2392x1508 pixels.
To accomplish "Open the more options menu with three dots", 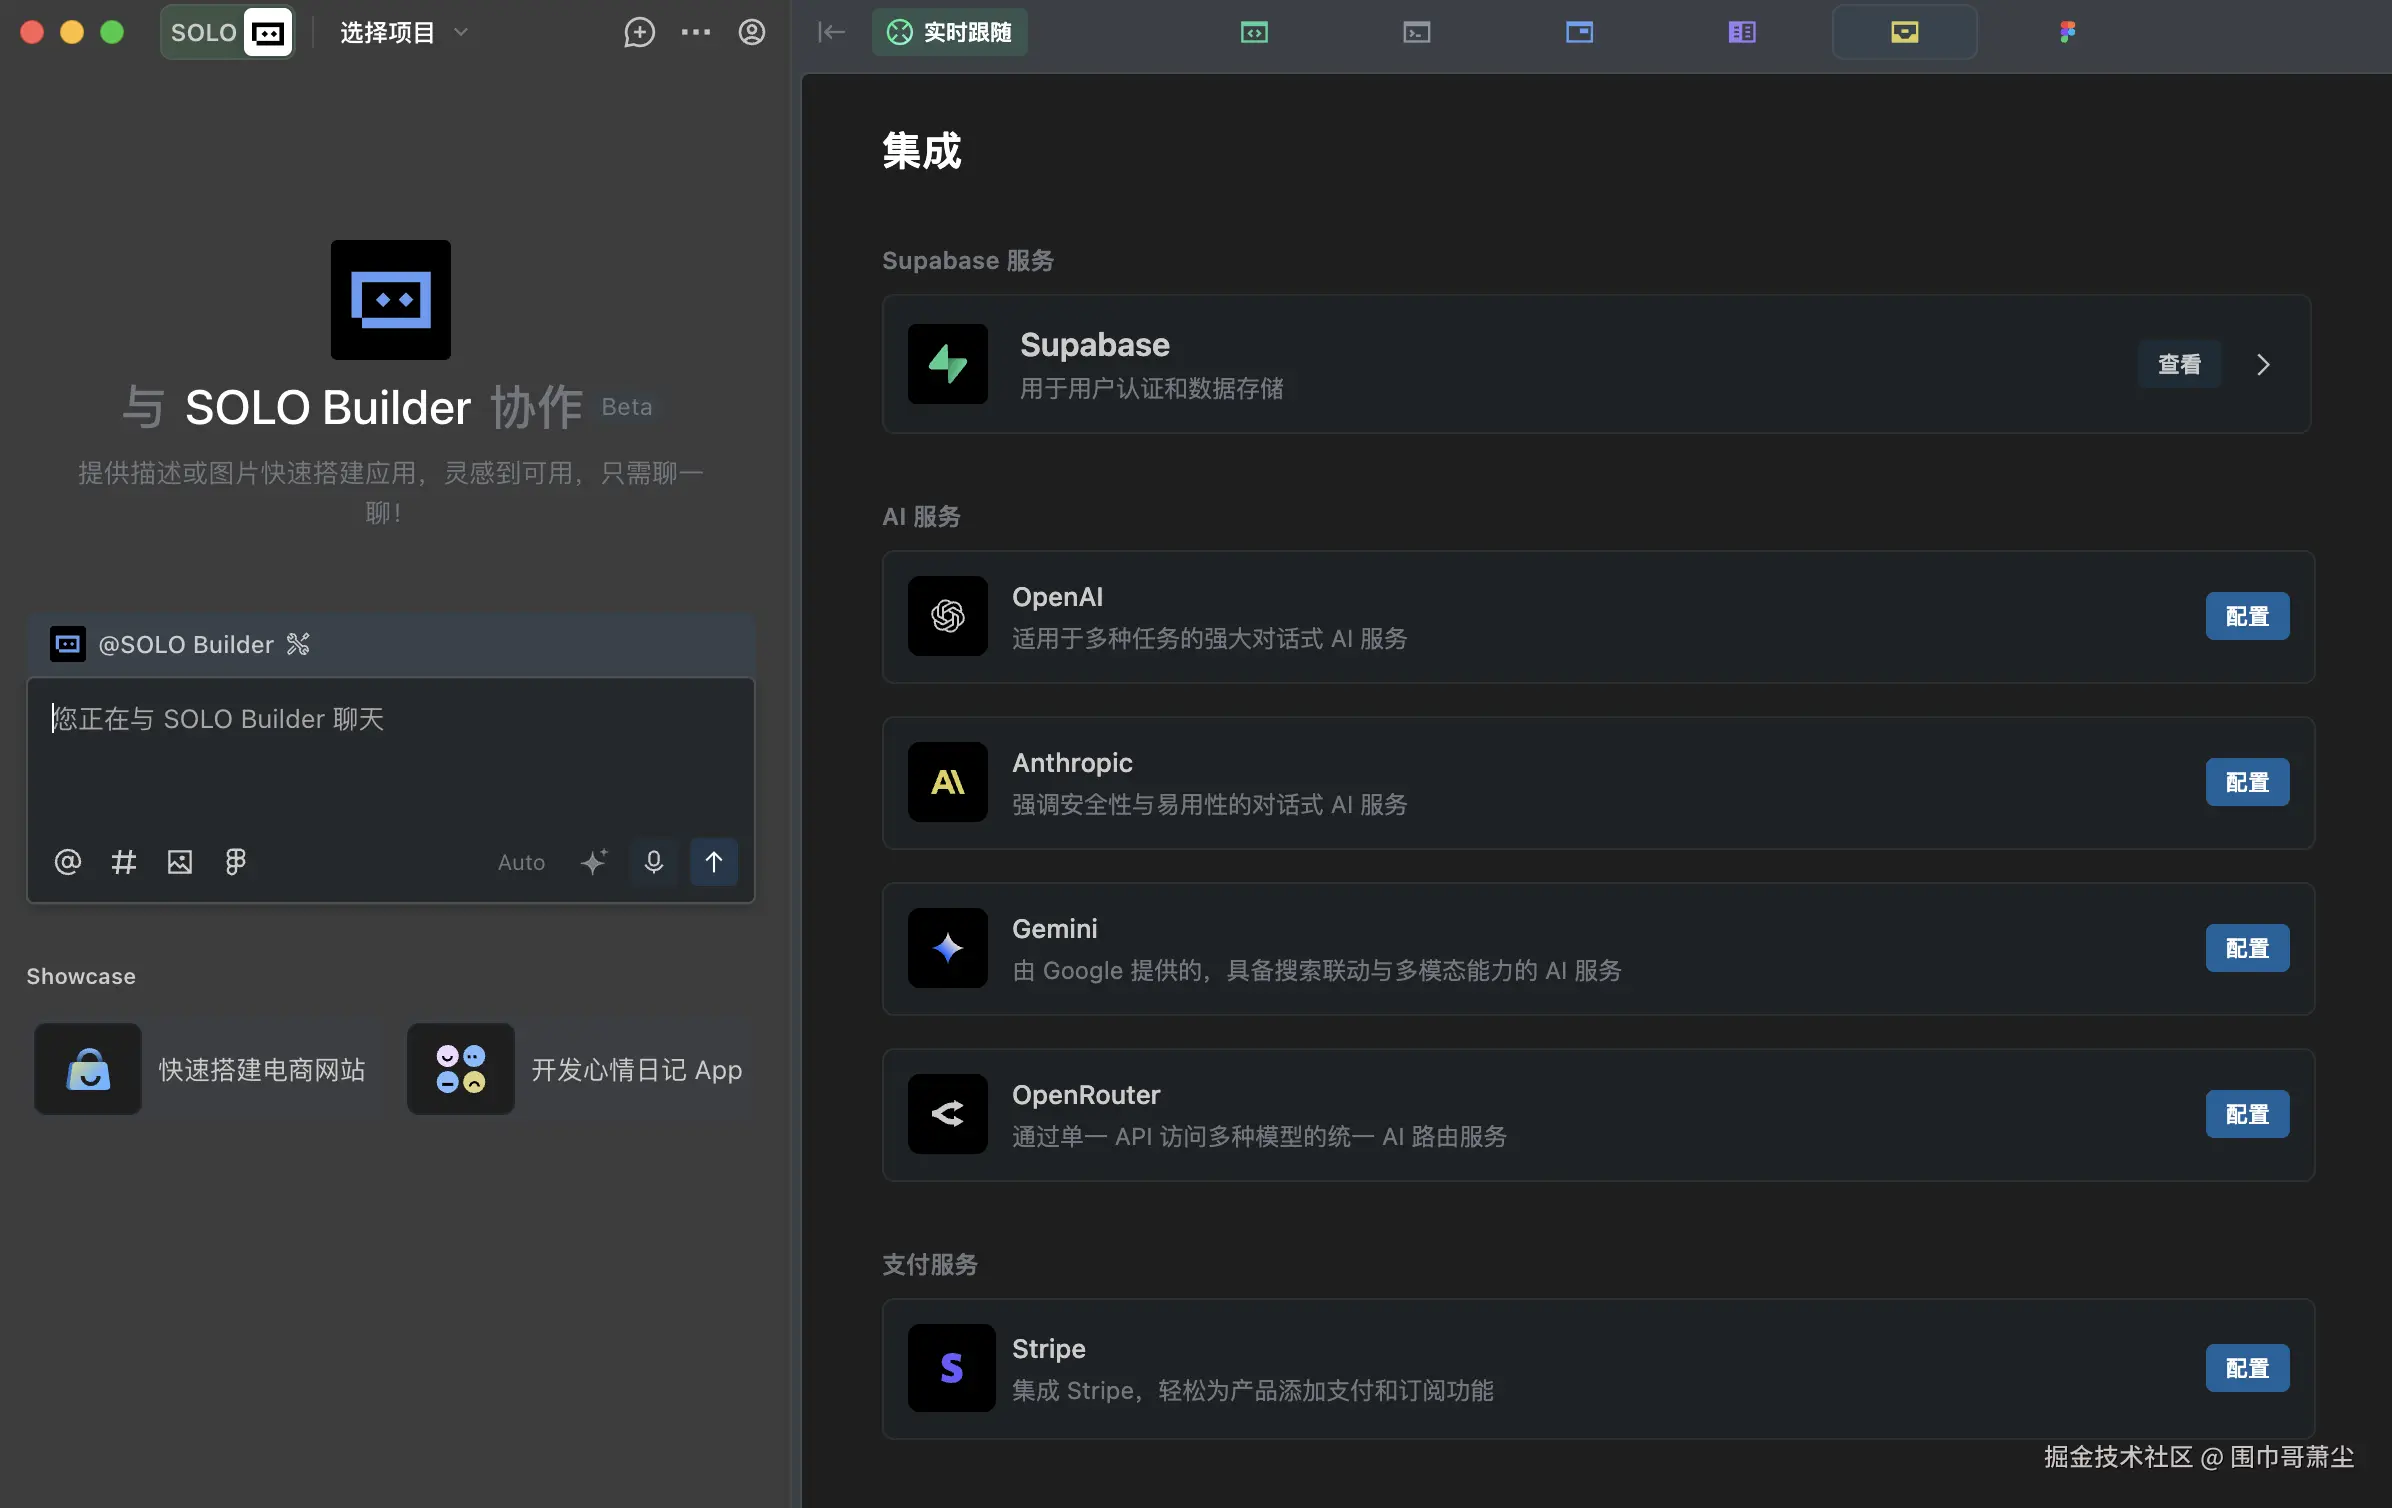I will [695, 32].
